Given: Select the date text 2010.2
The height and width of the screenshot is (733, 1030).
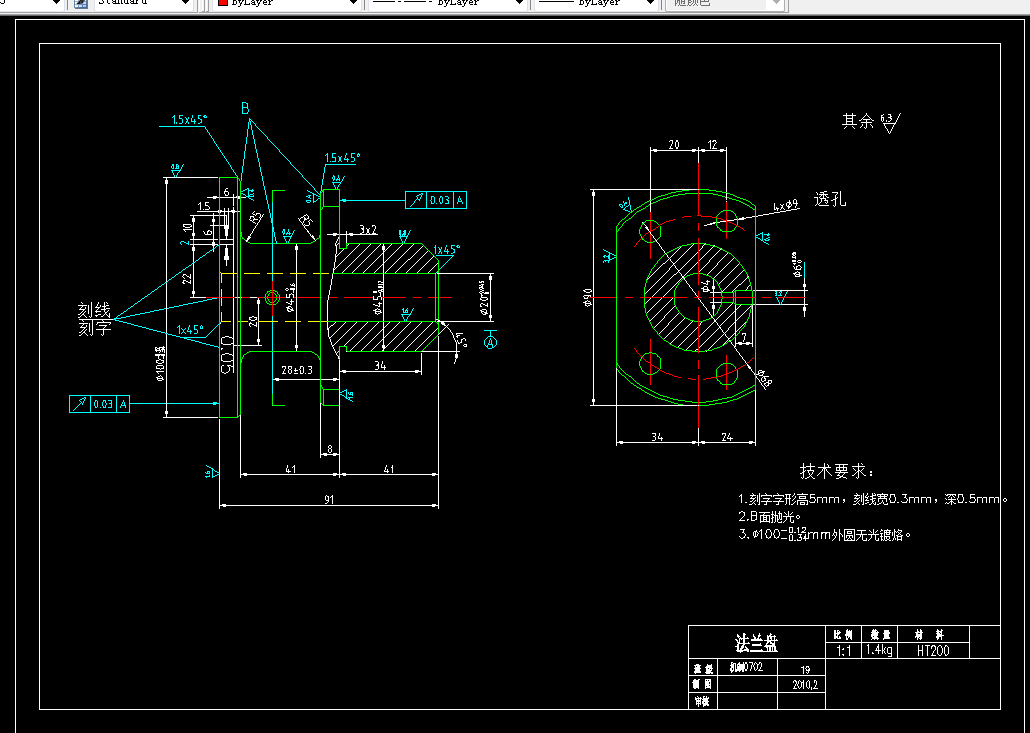Looking at the screenshot, I should tap(805, 684).
